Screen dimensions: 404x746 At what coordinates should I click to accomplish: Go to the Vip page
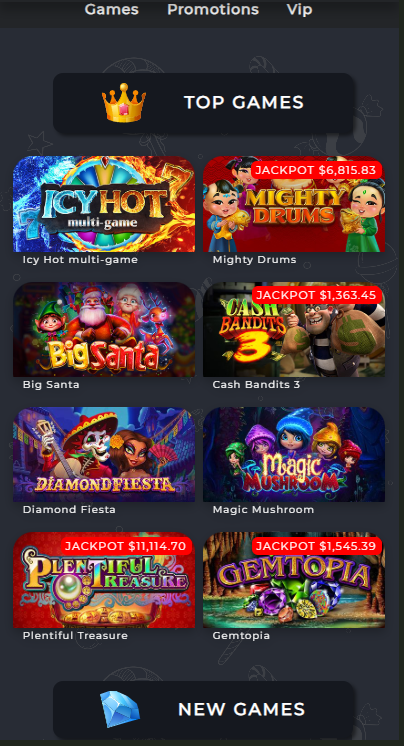[300, 9]
